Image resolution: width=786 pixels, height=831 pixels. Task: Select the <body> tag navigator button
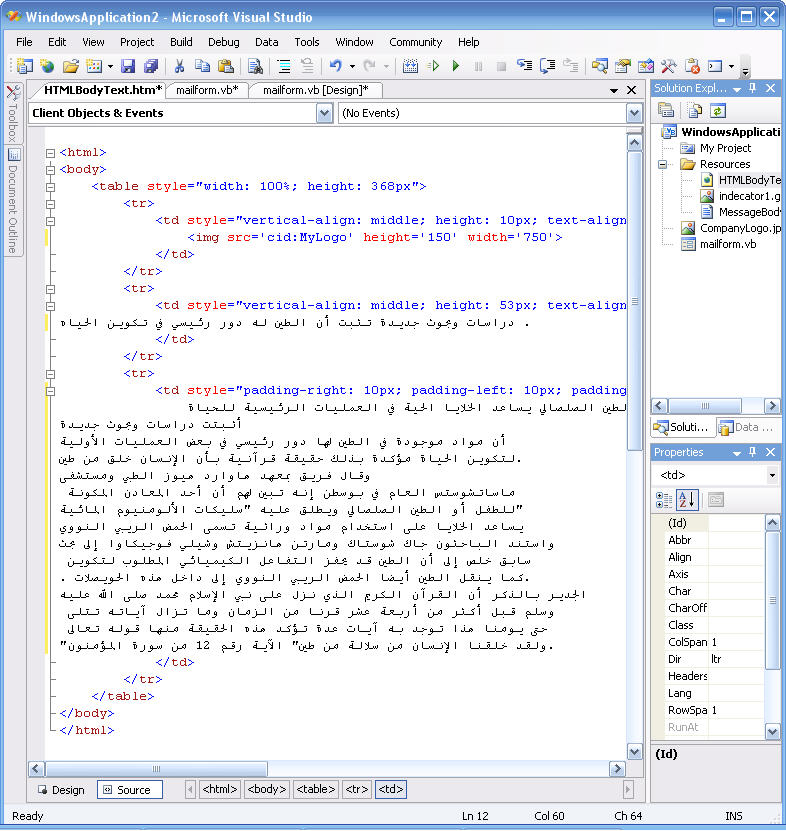pos(267,790)
